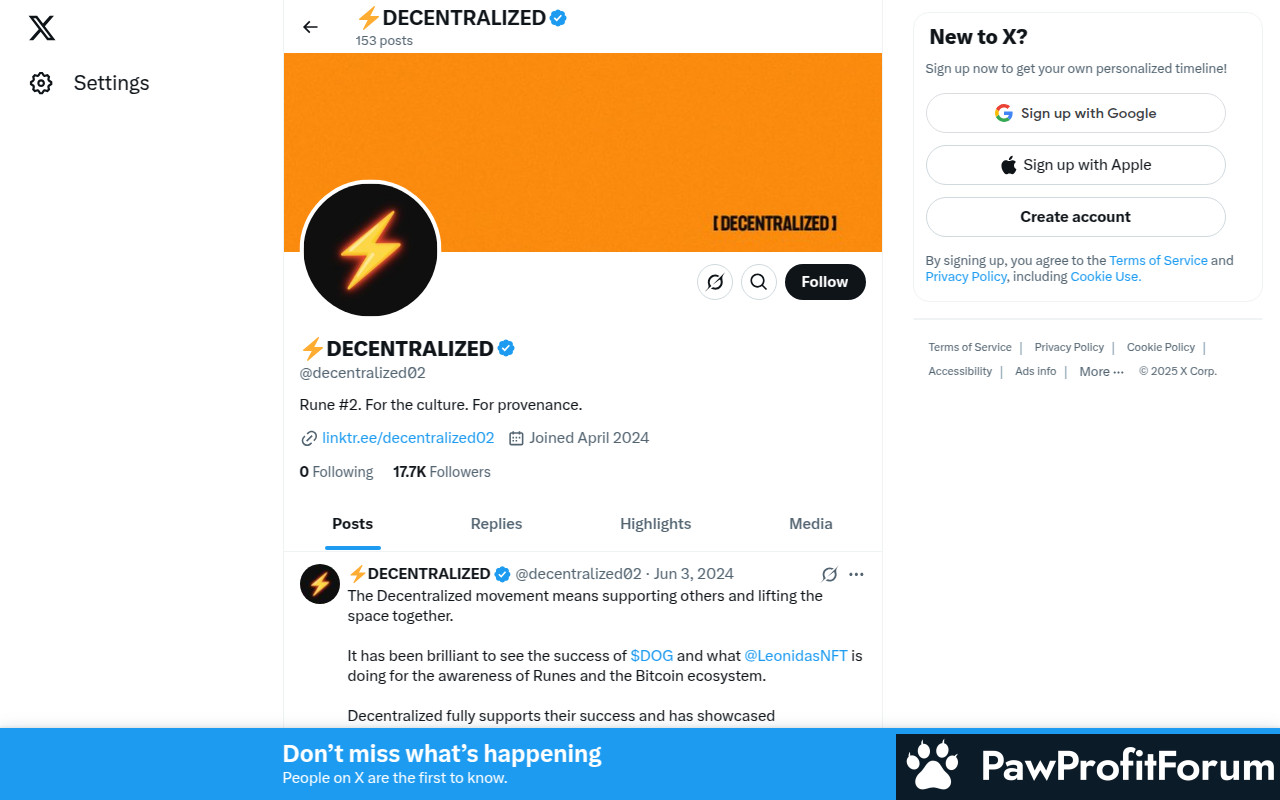
Task: Click the Create account button
Action: 1075,217
